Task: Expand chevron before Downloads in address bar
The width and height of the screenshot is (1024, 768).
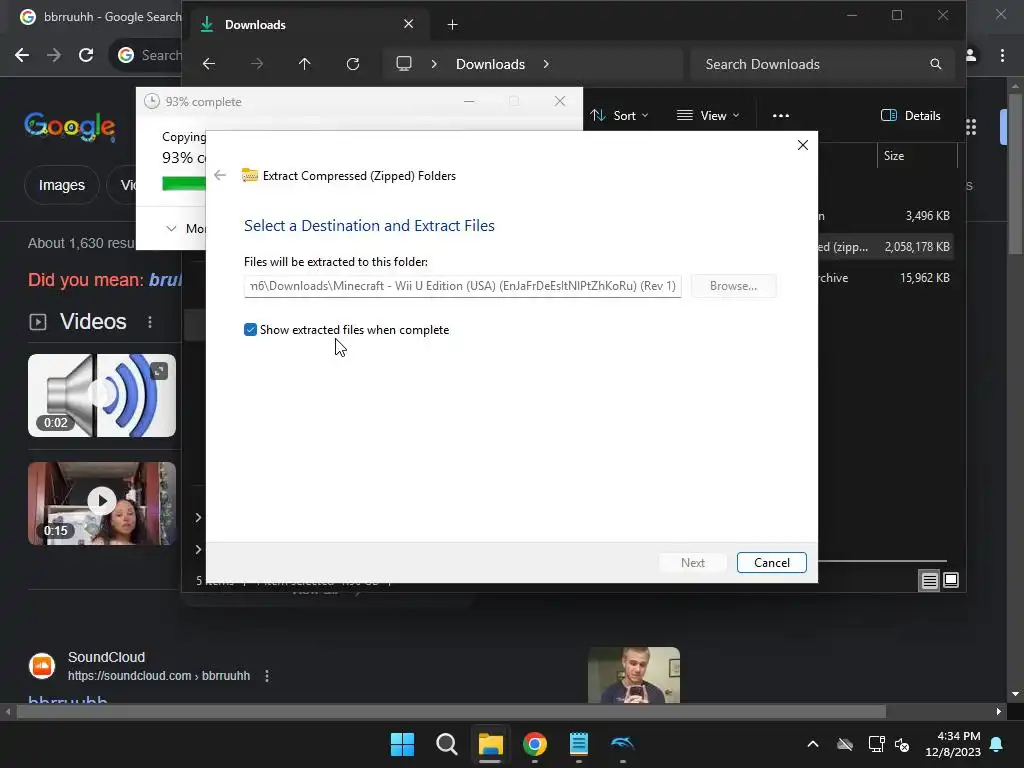Action: point(434,64)
